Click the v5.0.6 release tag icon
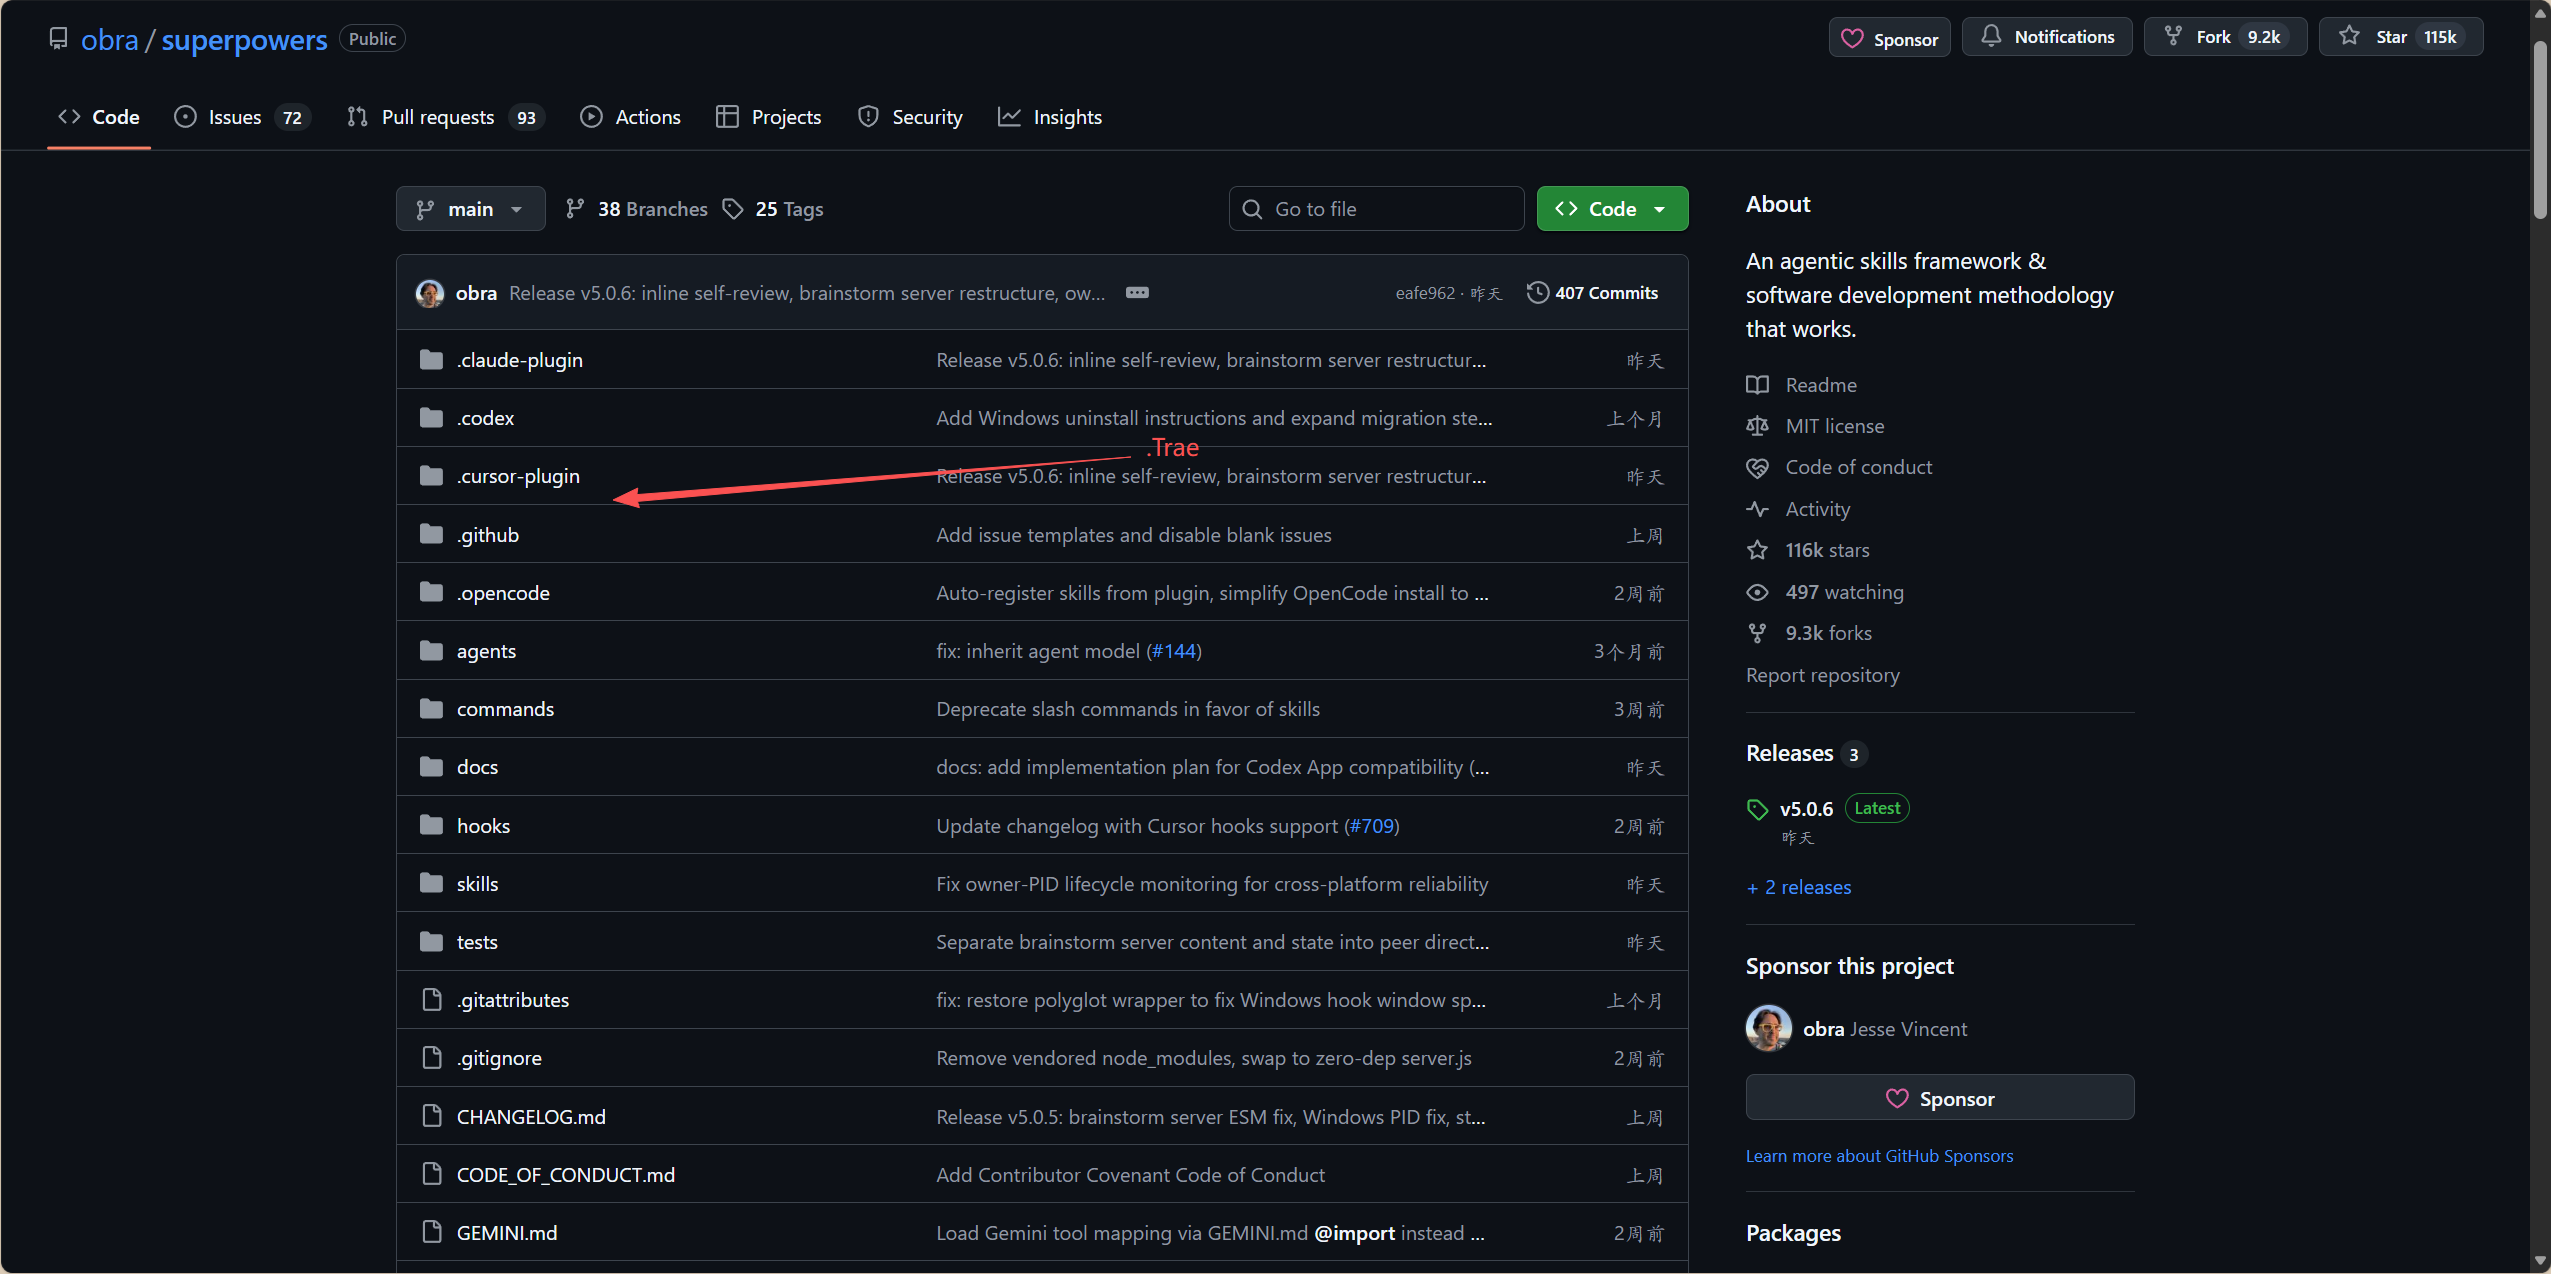 pos(1757,809)
